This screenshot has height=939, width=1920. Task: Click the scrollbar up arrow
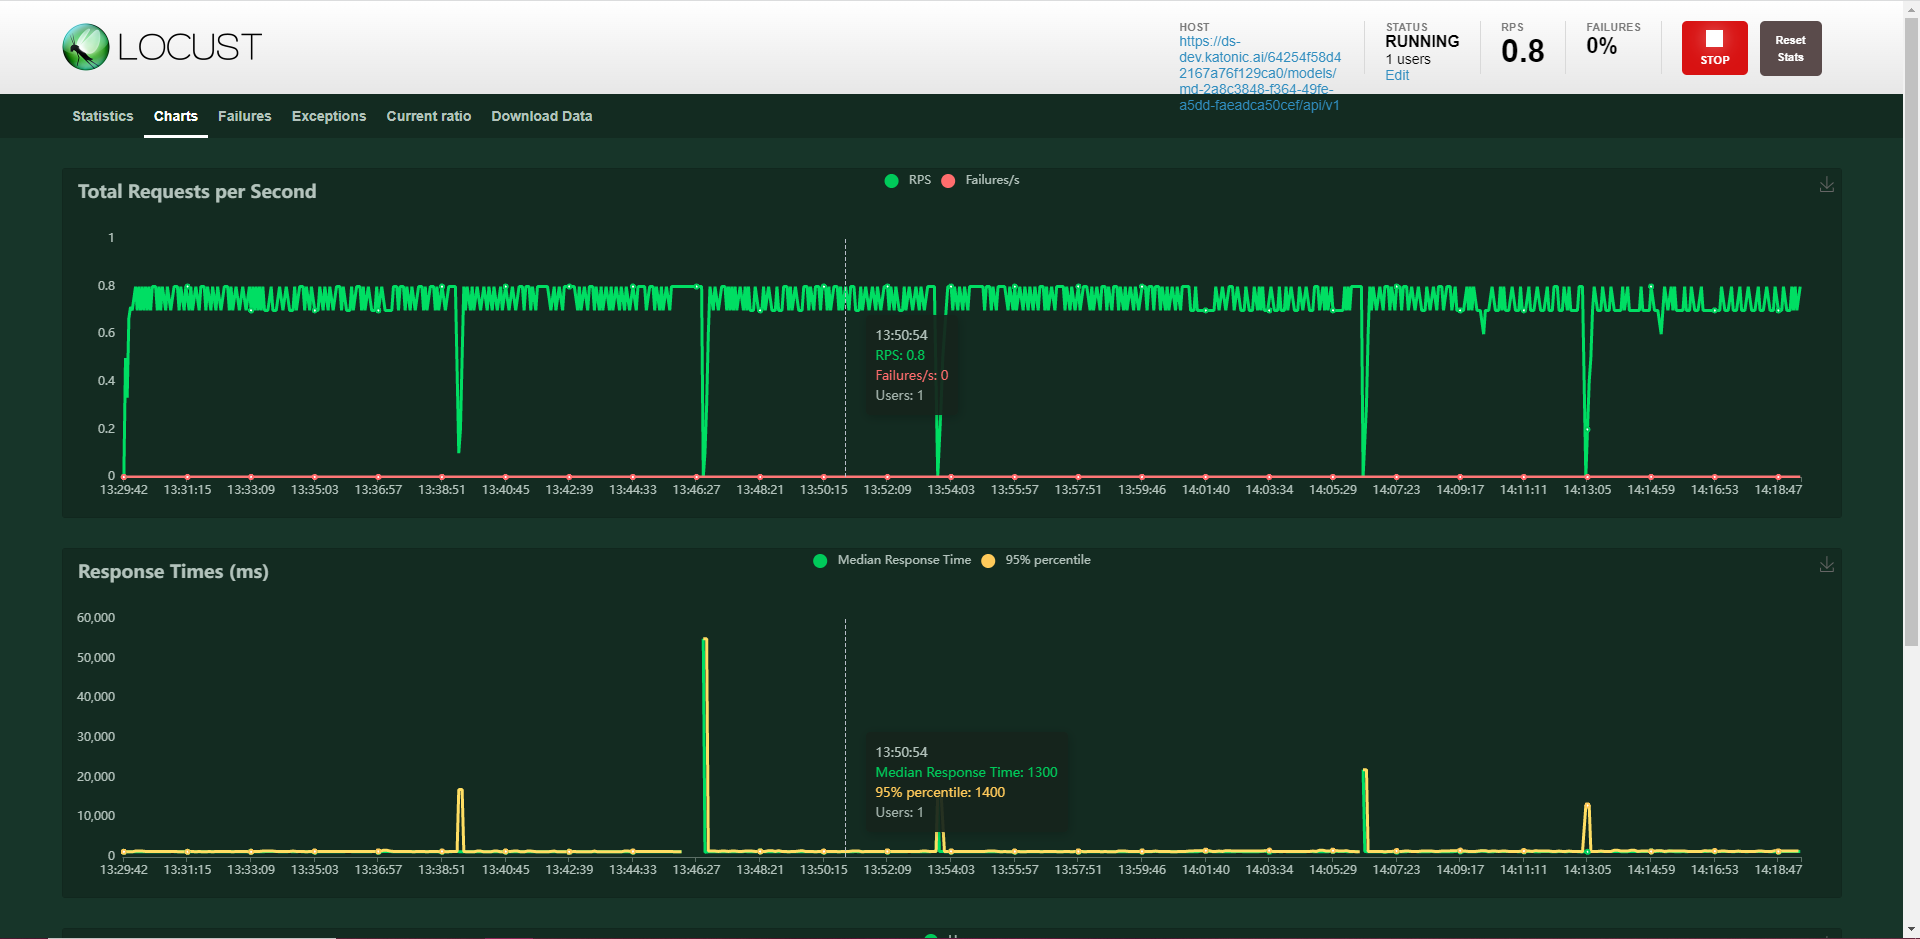(1911, 7)
